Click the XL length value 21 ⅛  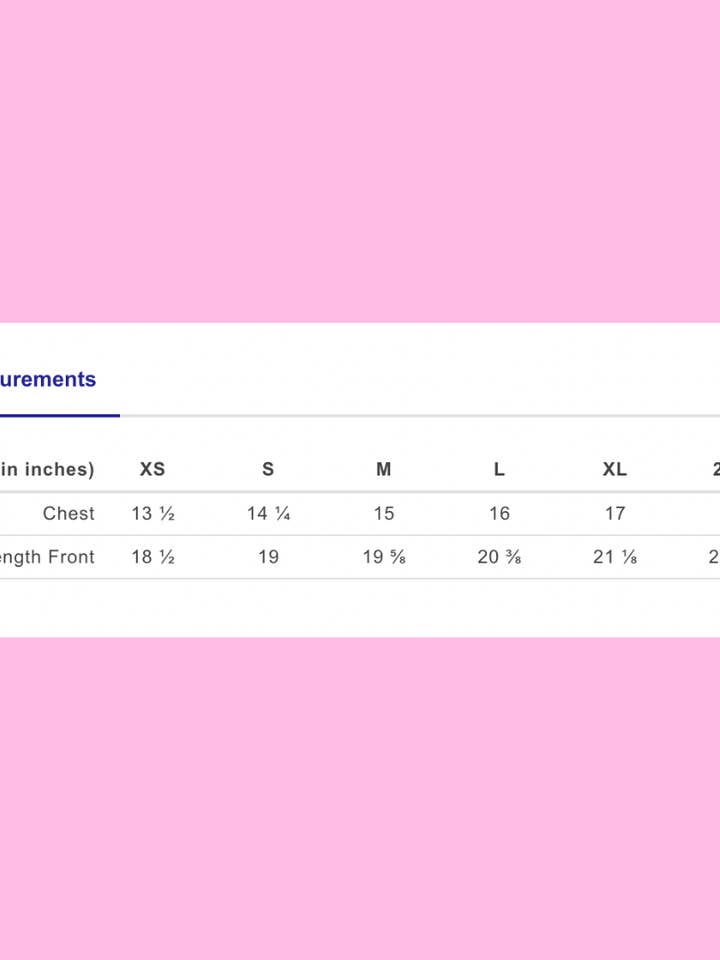point(615,557)
